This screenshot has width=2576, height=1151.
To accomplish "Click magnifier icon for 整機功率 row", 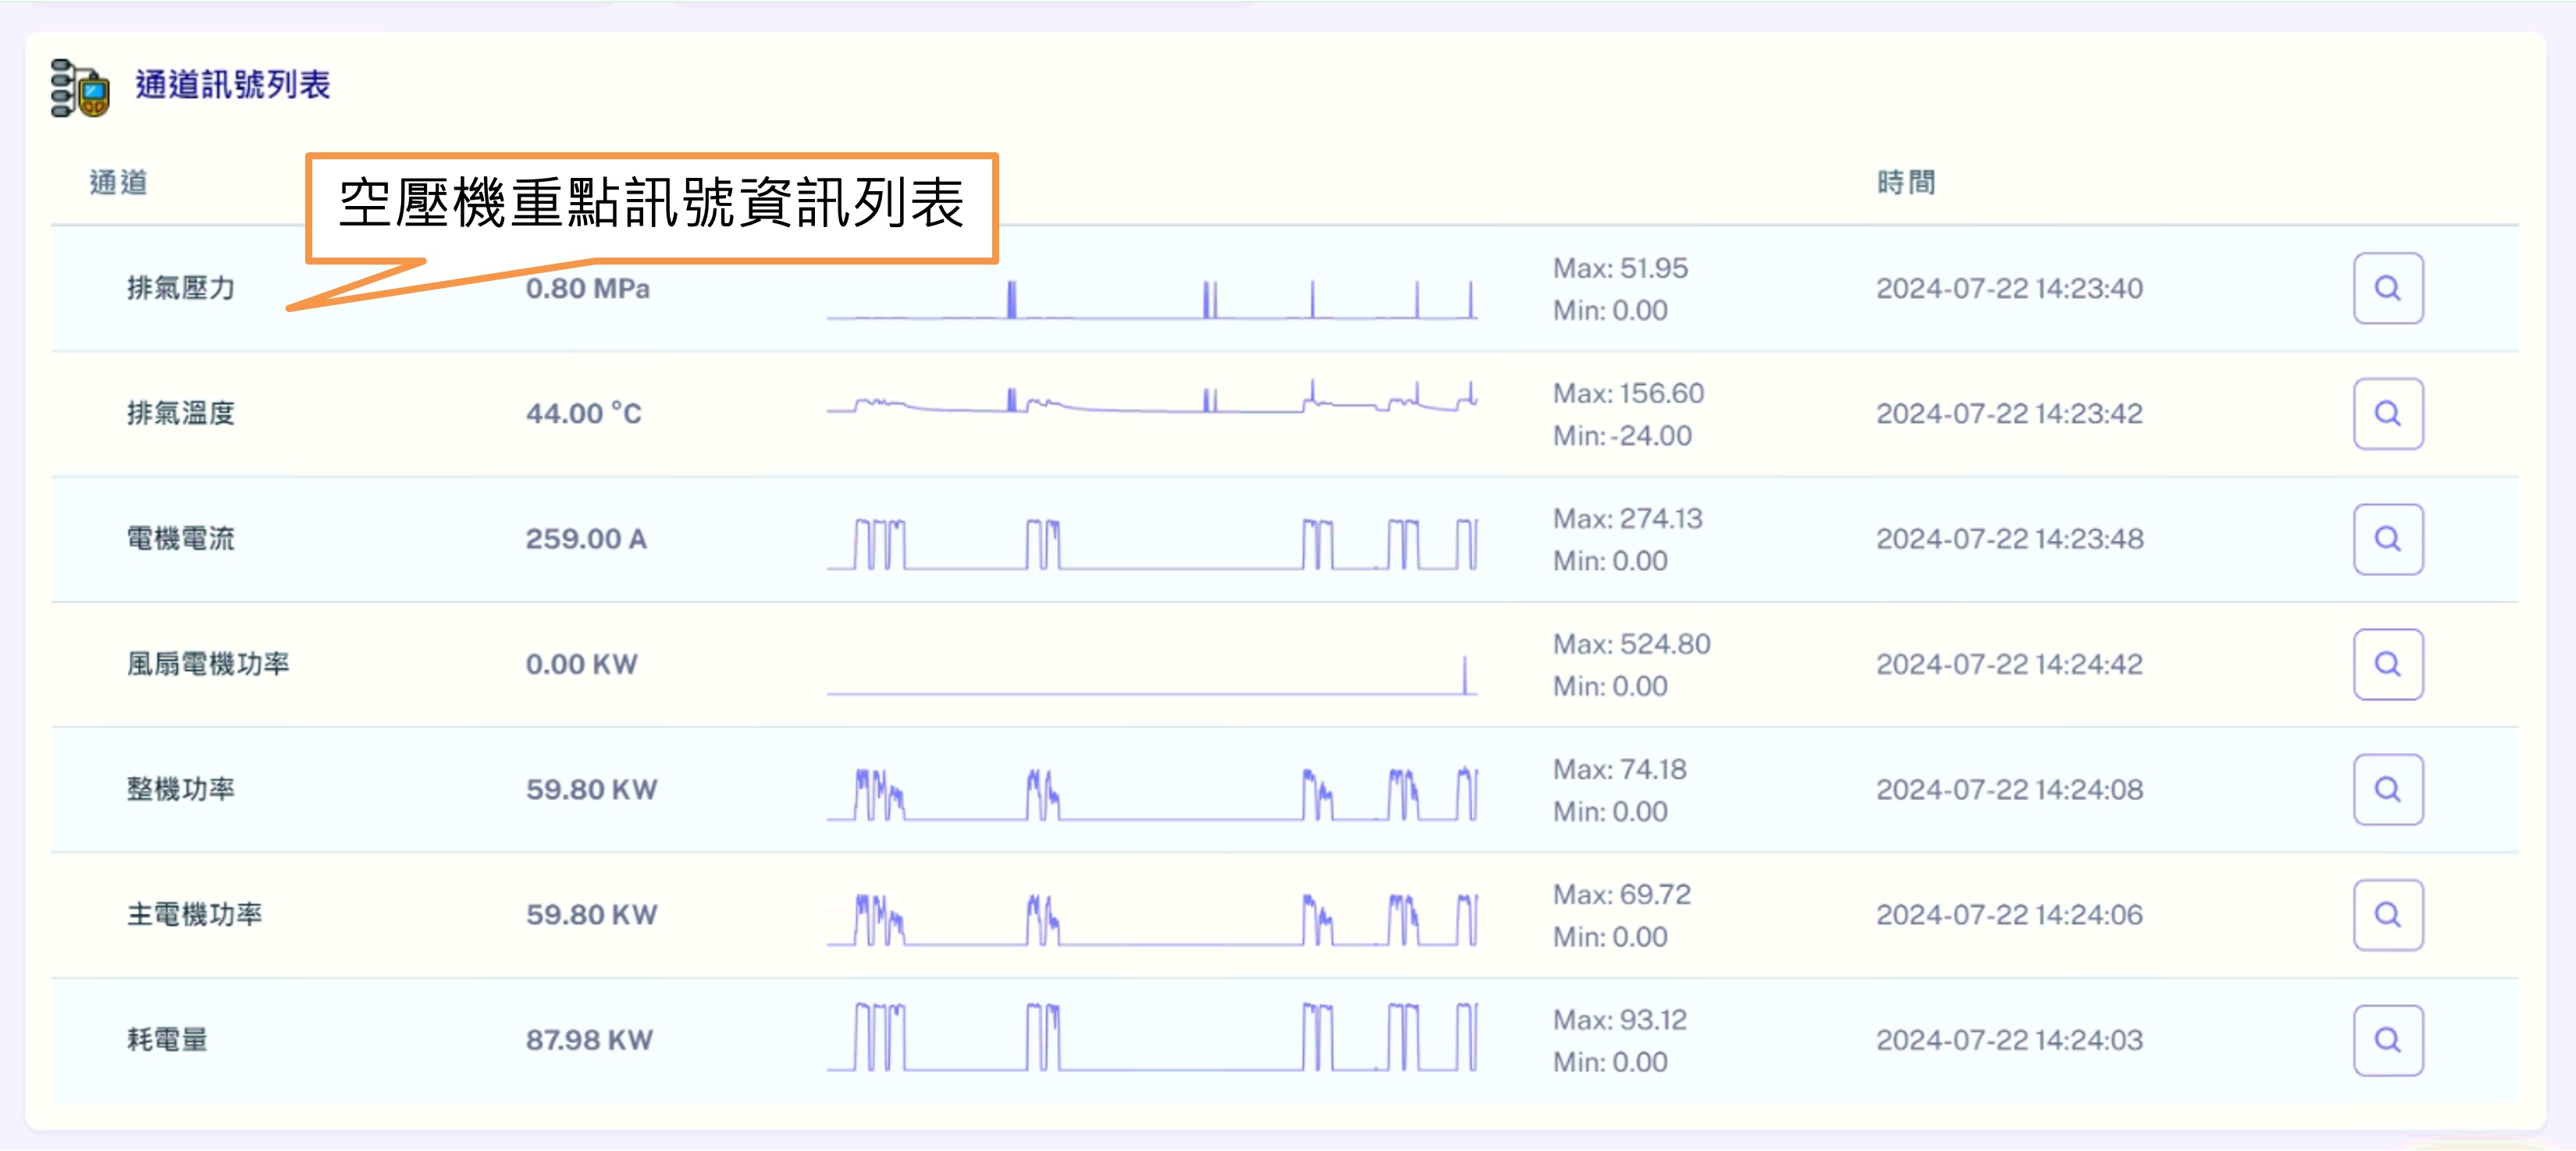I will click(x=2386, y=789).
